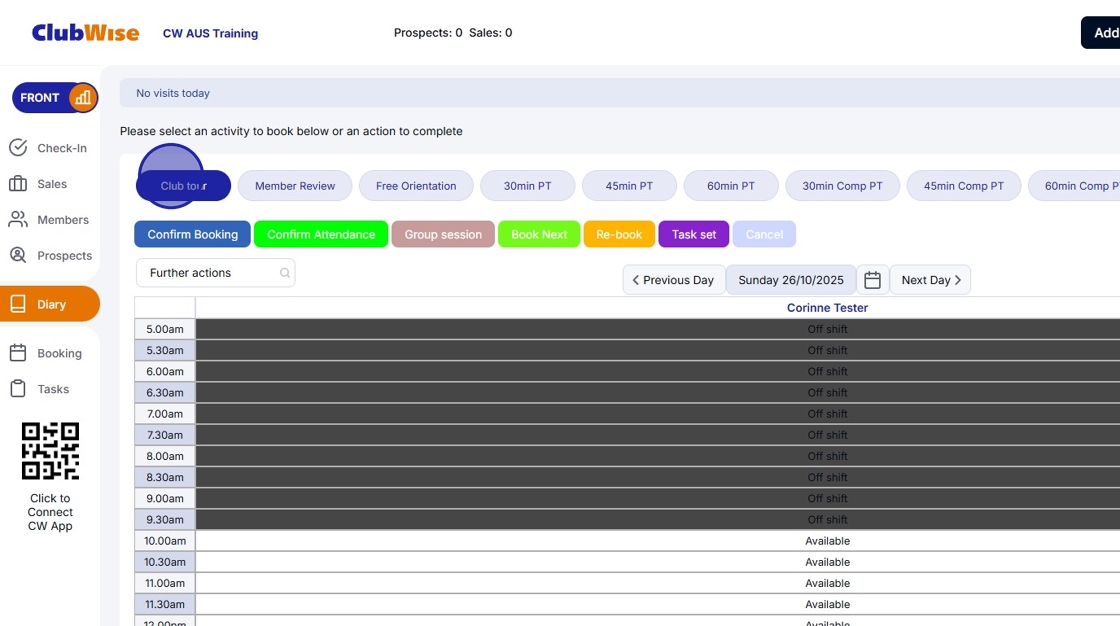
Task: Click the ClubWise logo
Action: pyautogui.click(x=86, y=33)
